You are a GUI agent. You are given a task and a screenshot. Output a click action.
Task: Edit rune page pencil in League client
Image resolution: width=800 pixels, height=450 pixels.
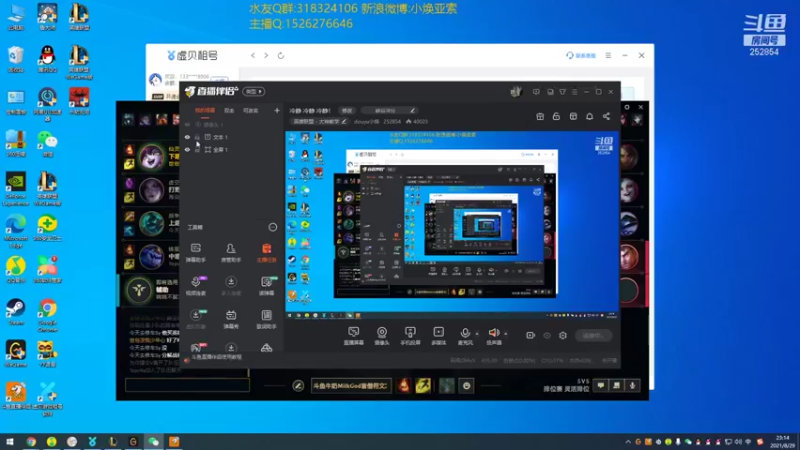[x=298, y=386]
